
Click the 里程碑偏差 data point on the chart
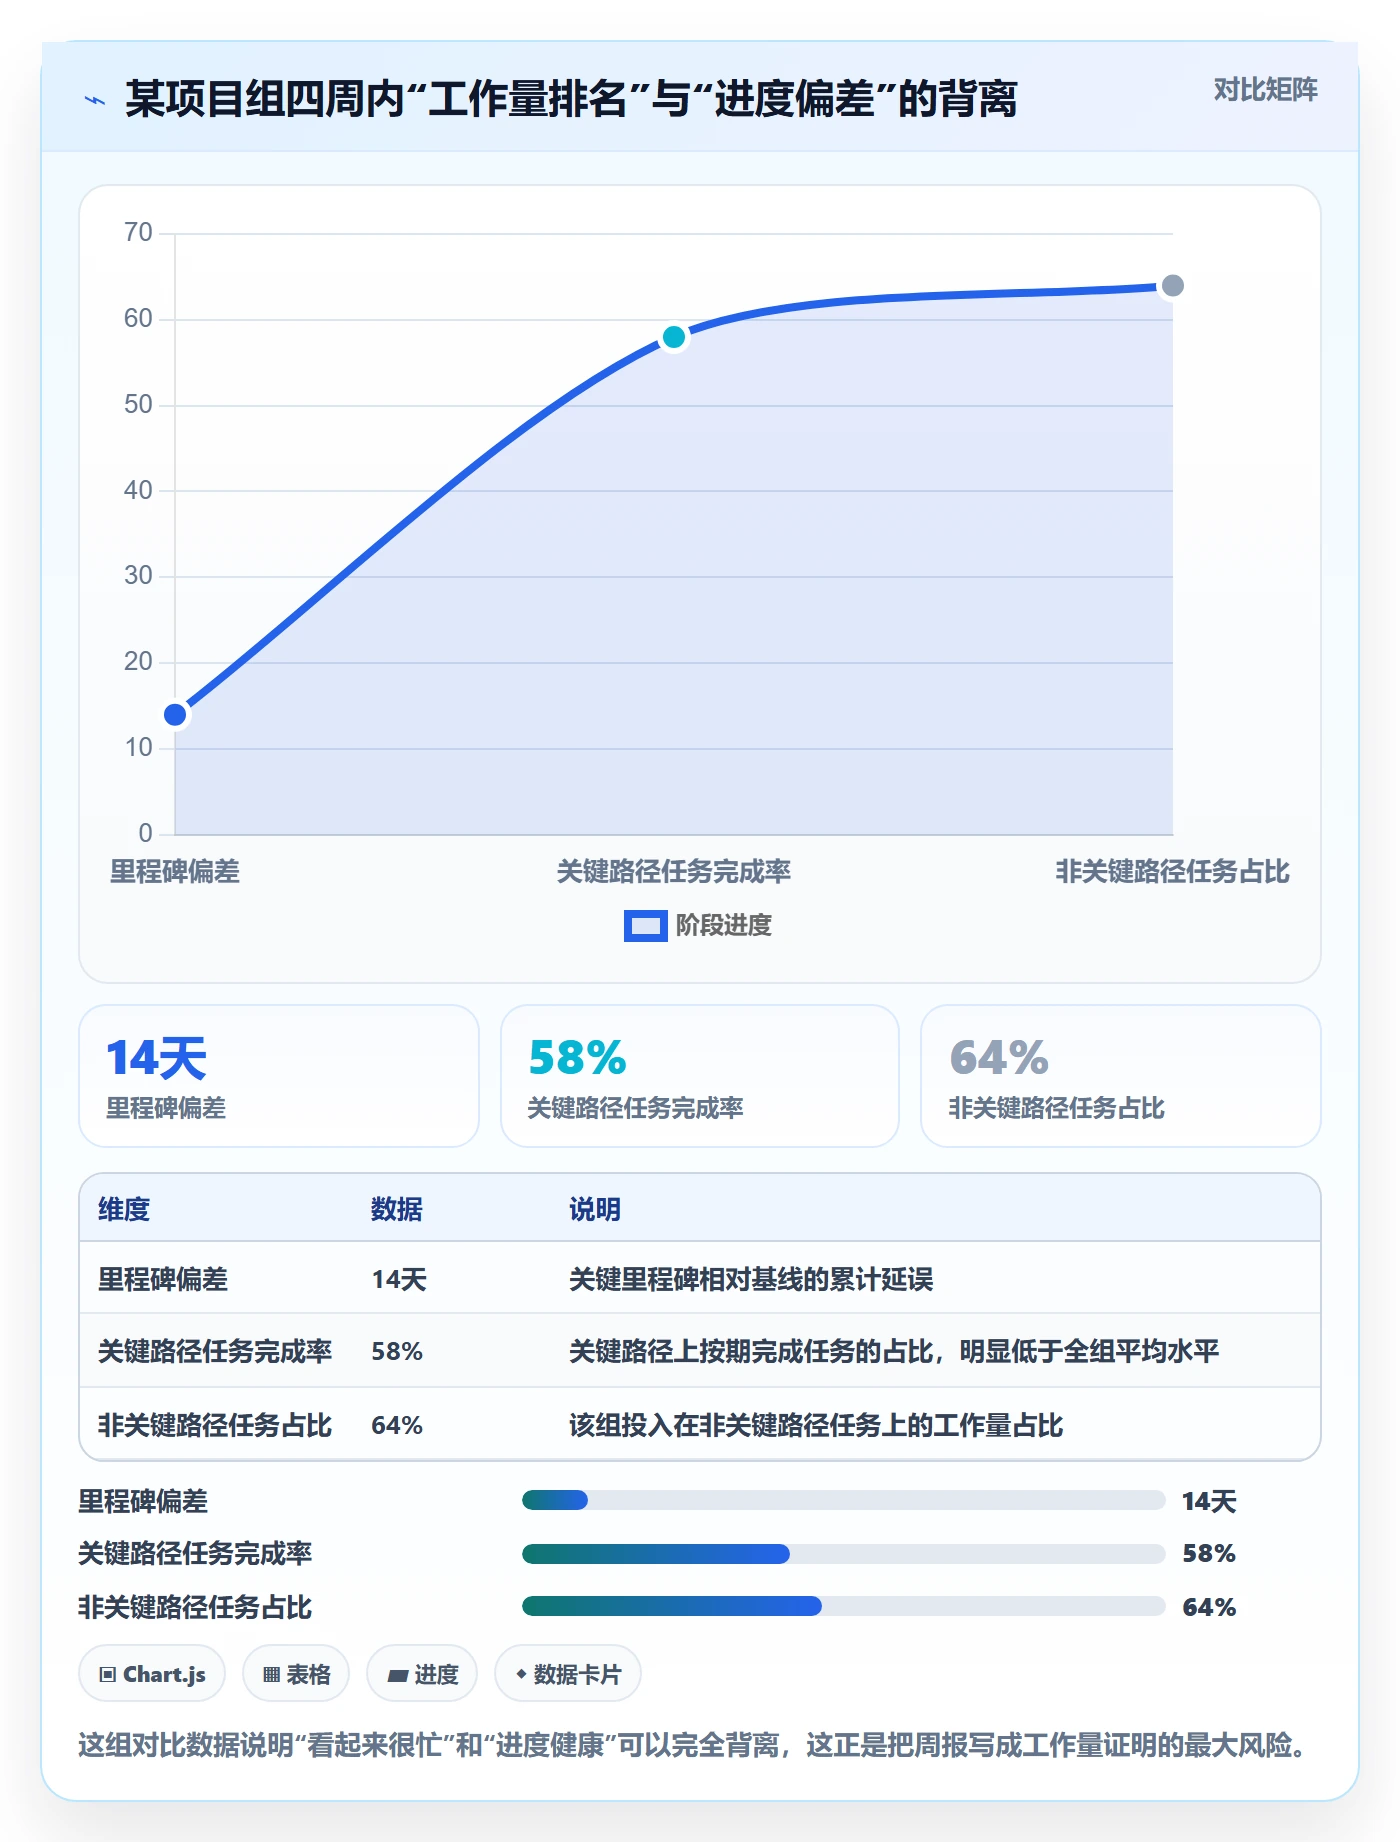[175, 714]
